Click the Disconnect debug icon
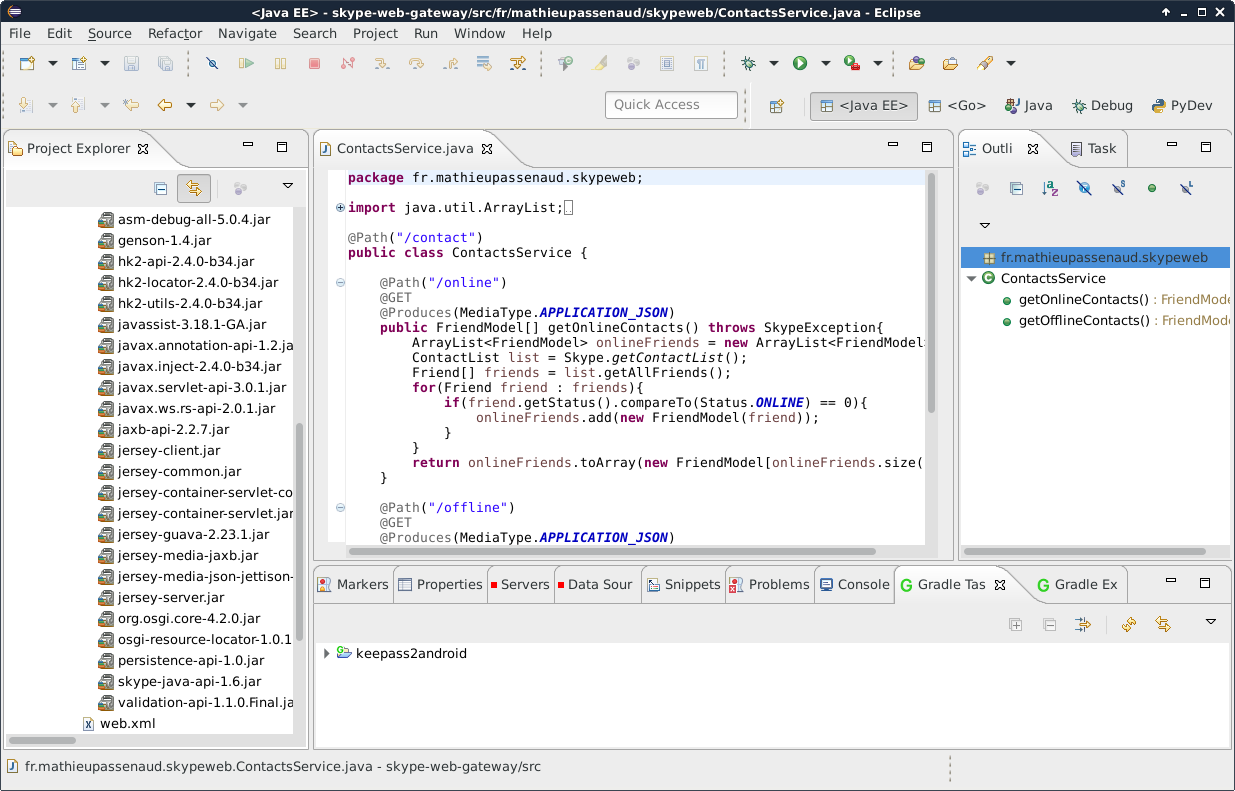Viewport: 1235px width, 791px height. 348,63
